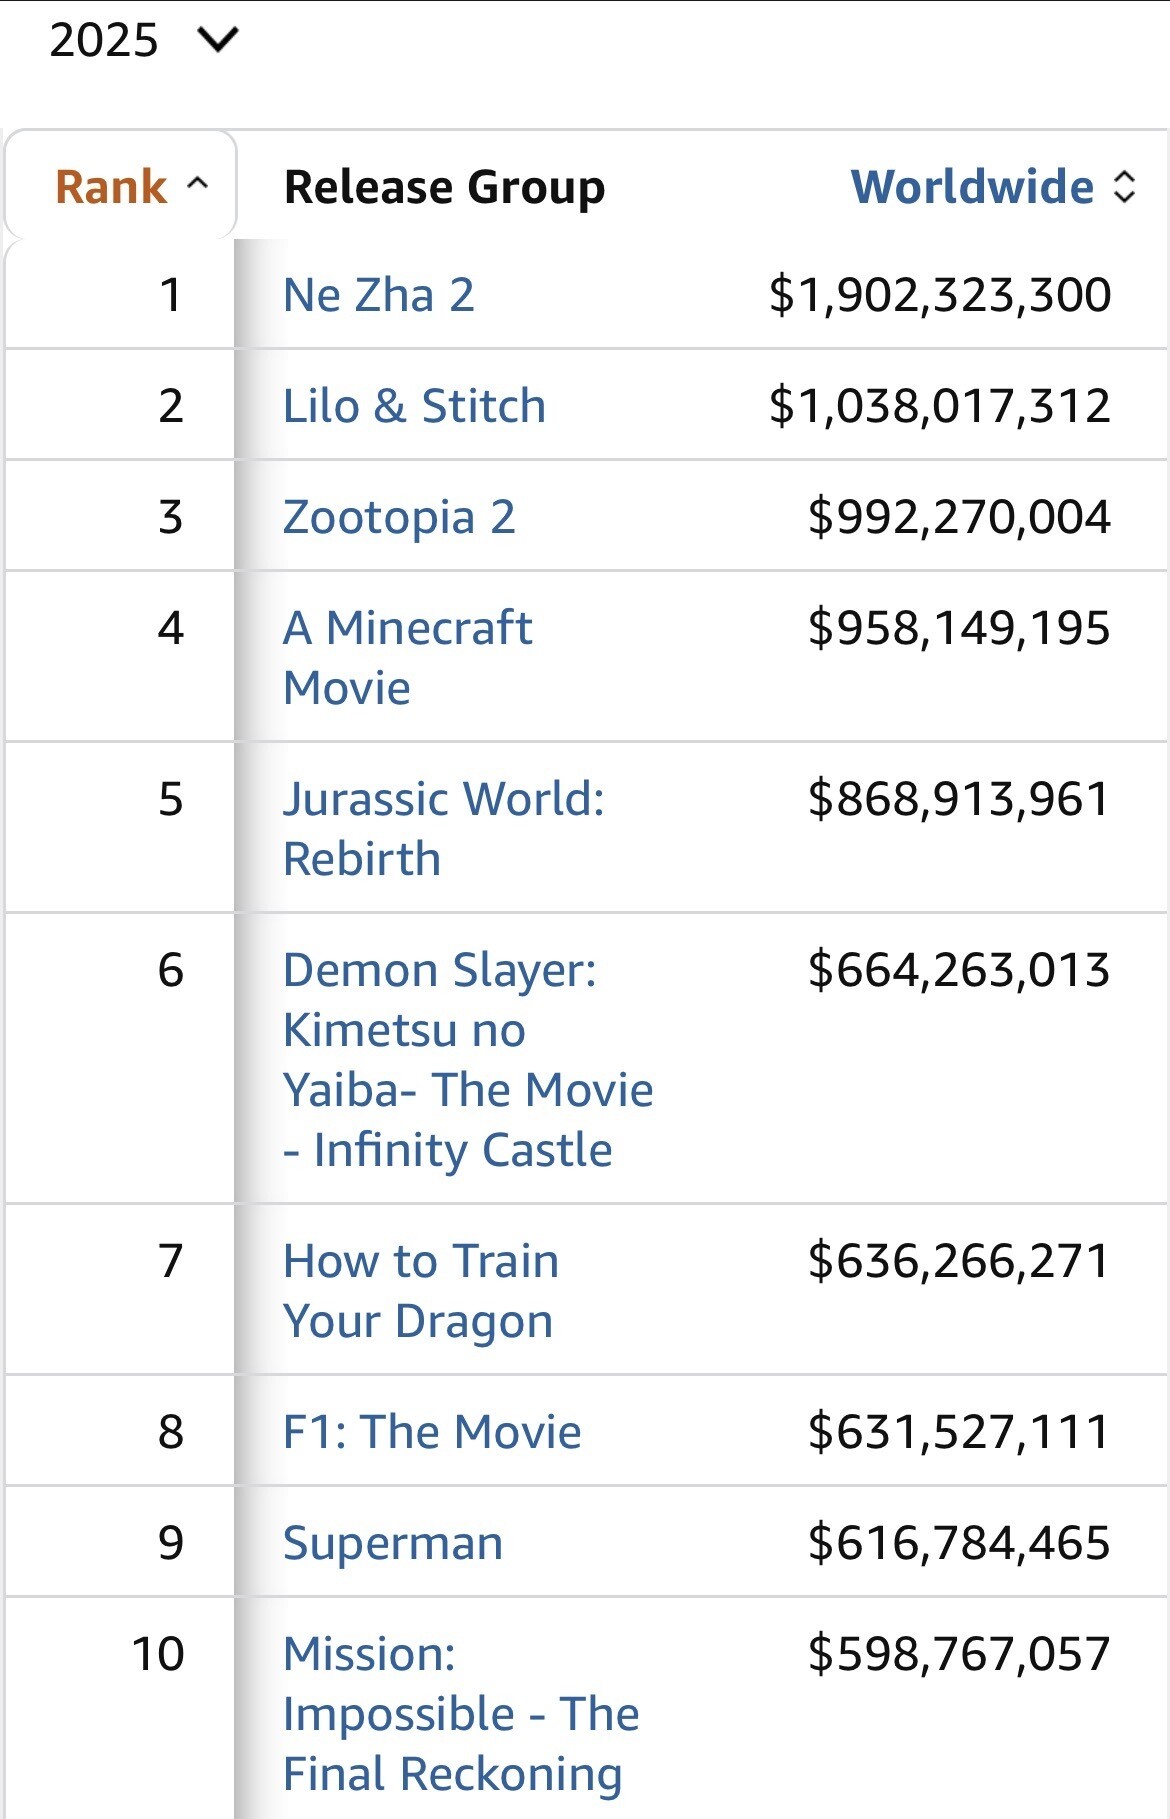This screenshot has height=1819, width=1170.
Task: Open the Lilo & Stitch link
Action: (414, 406)
